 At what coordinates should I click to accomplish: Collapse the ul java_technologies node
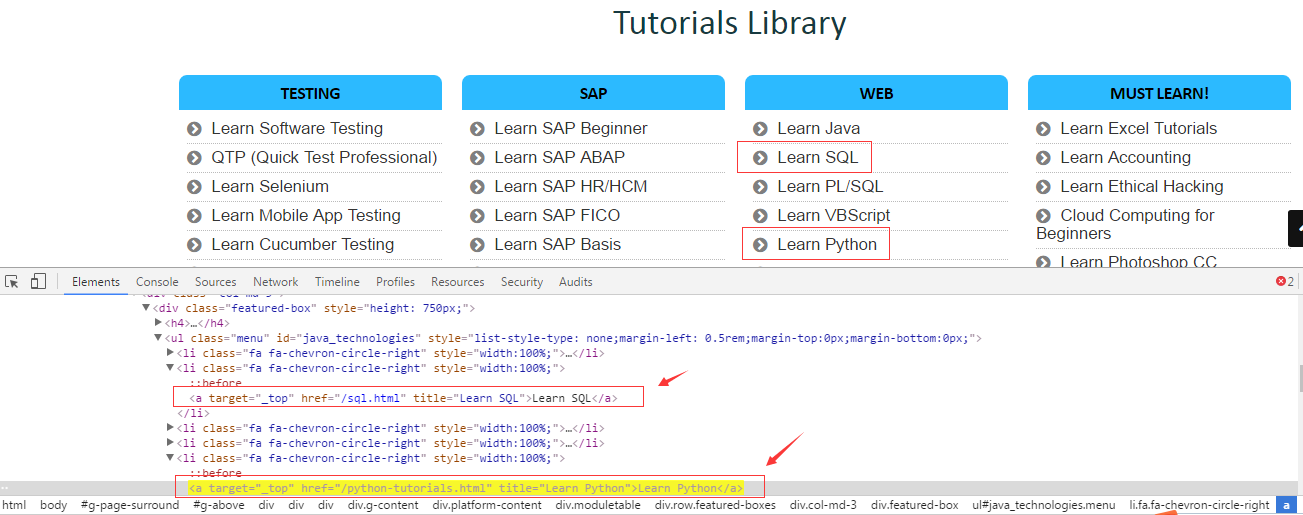(x=158, y=338)
